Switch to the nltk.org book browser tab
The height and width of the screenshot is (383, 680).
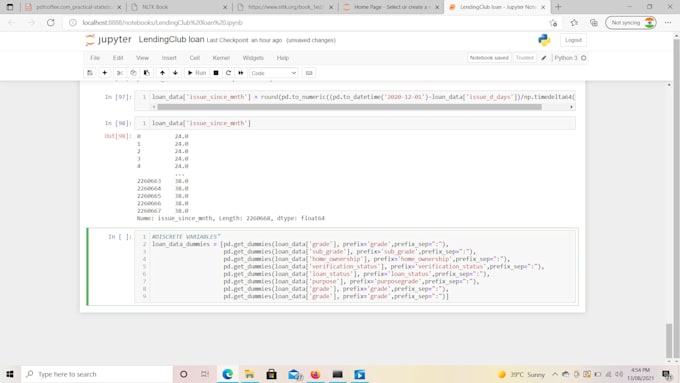click(285, 7)
